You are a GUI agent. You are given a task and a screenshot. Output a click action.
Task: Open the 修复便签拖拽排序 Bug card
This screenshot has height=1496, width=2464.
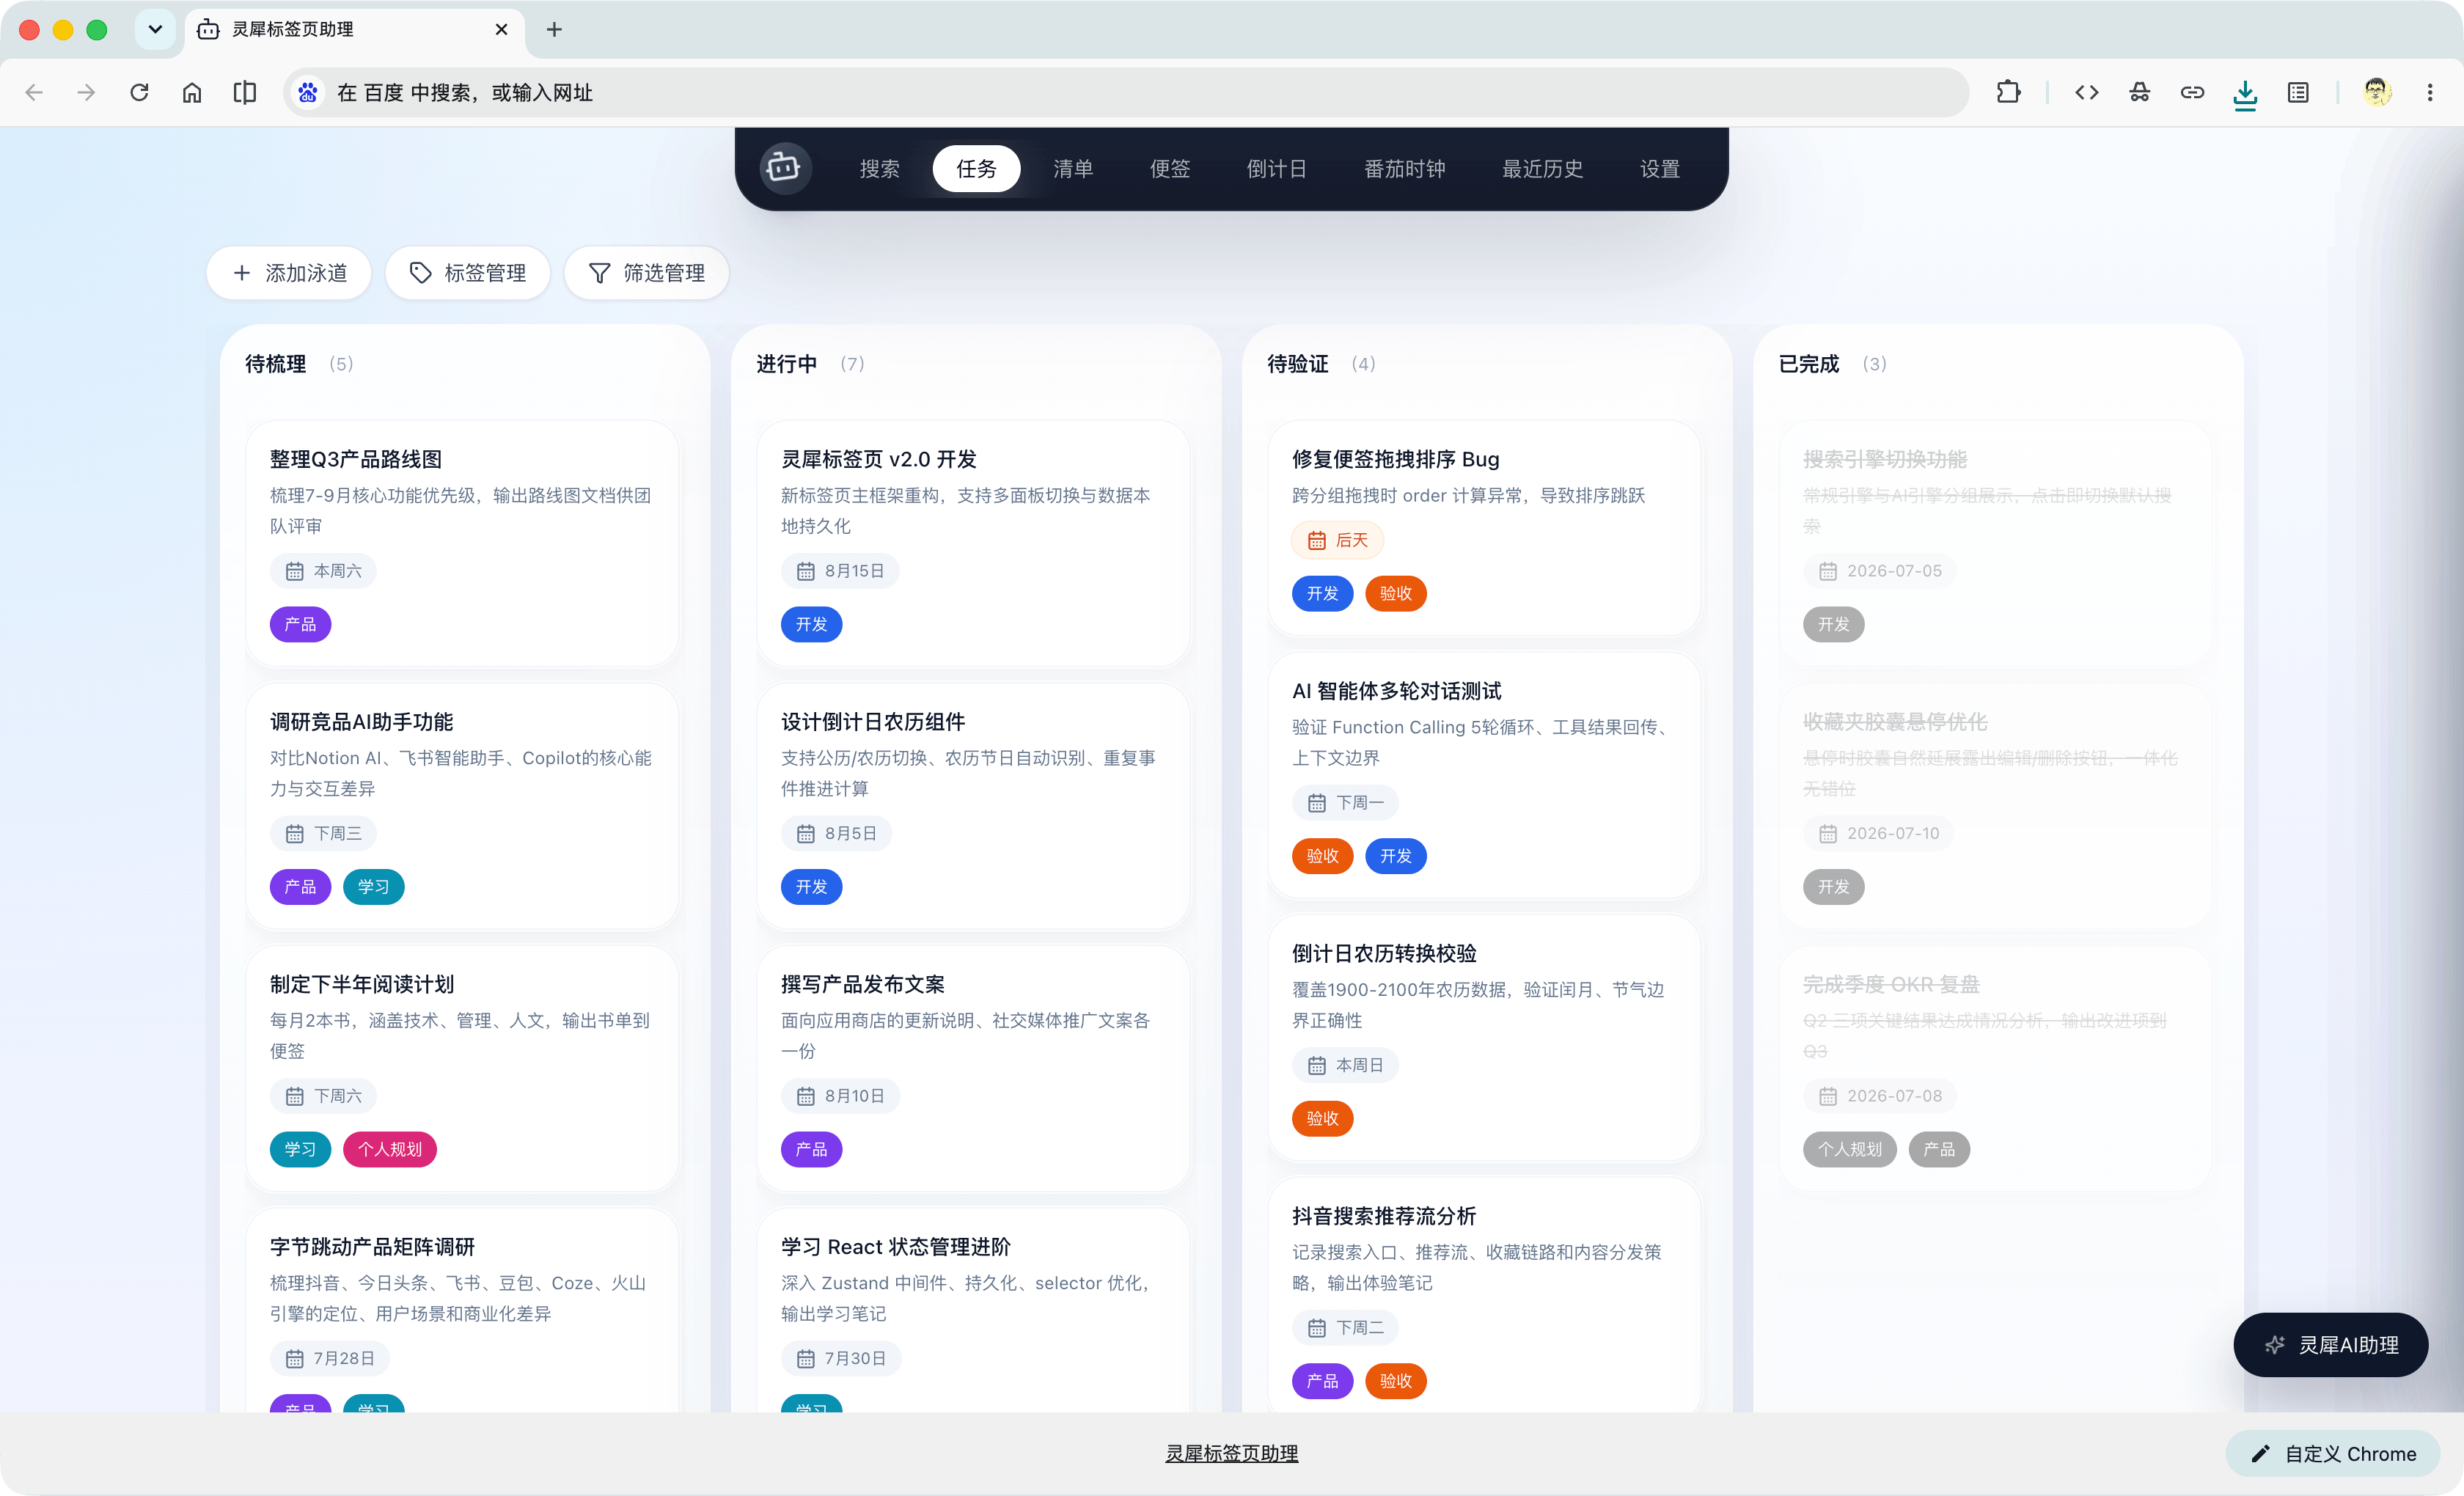1484,528
